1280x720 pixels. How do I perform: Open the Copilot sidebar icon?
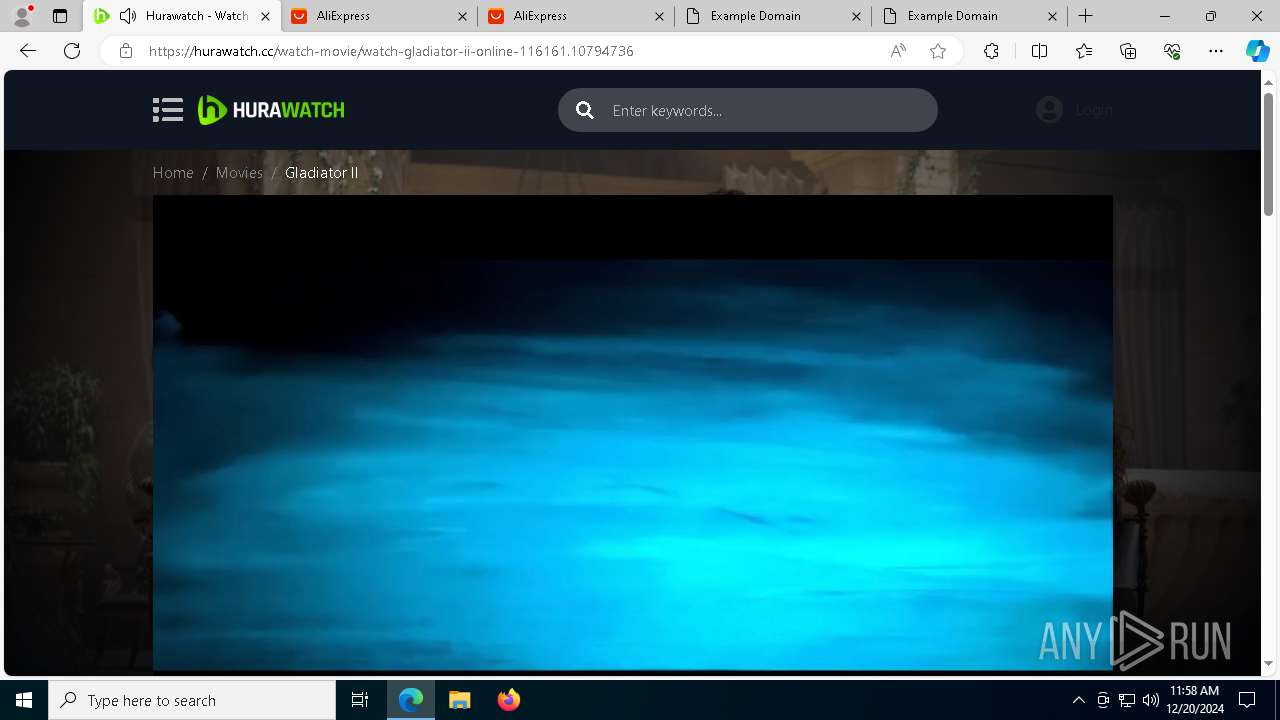tap(1257, 51)
